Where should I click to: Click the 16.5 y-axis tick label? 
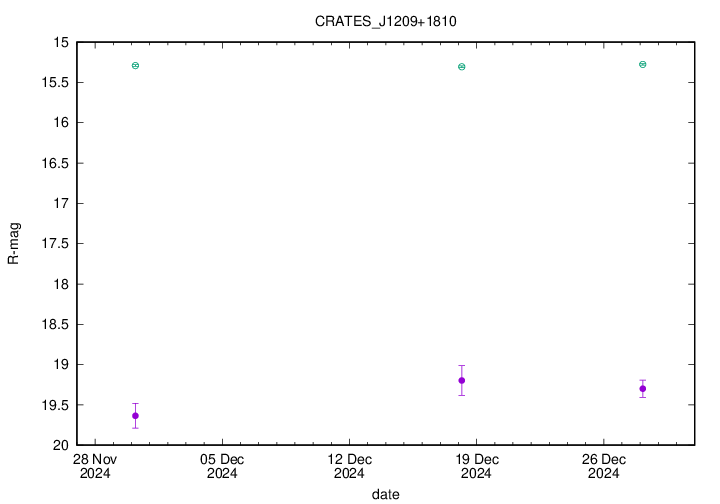(55, 163)
